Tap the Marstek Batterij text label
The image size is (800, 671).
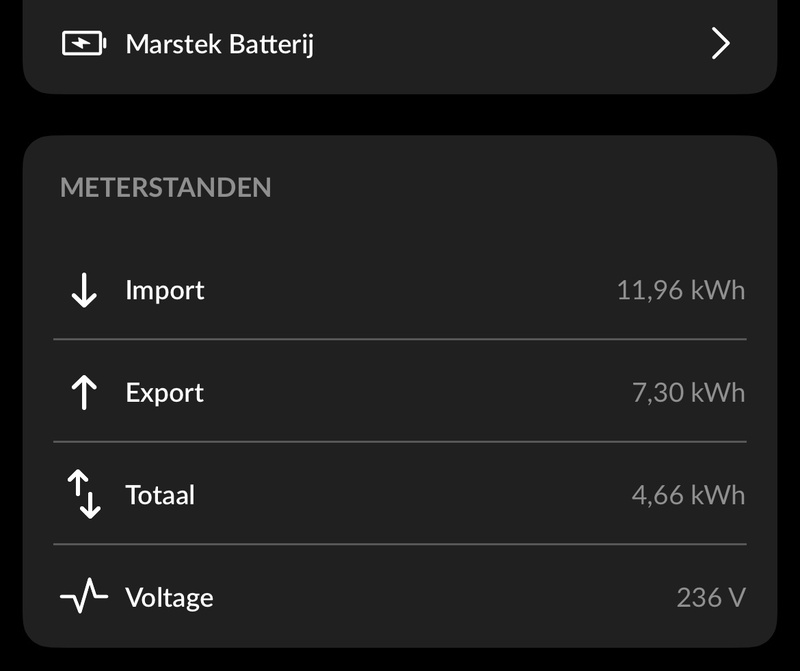pyautogui.click(x=220, y=44)
